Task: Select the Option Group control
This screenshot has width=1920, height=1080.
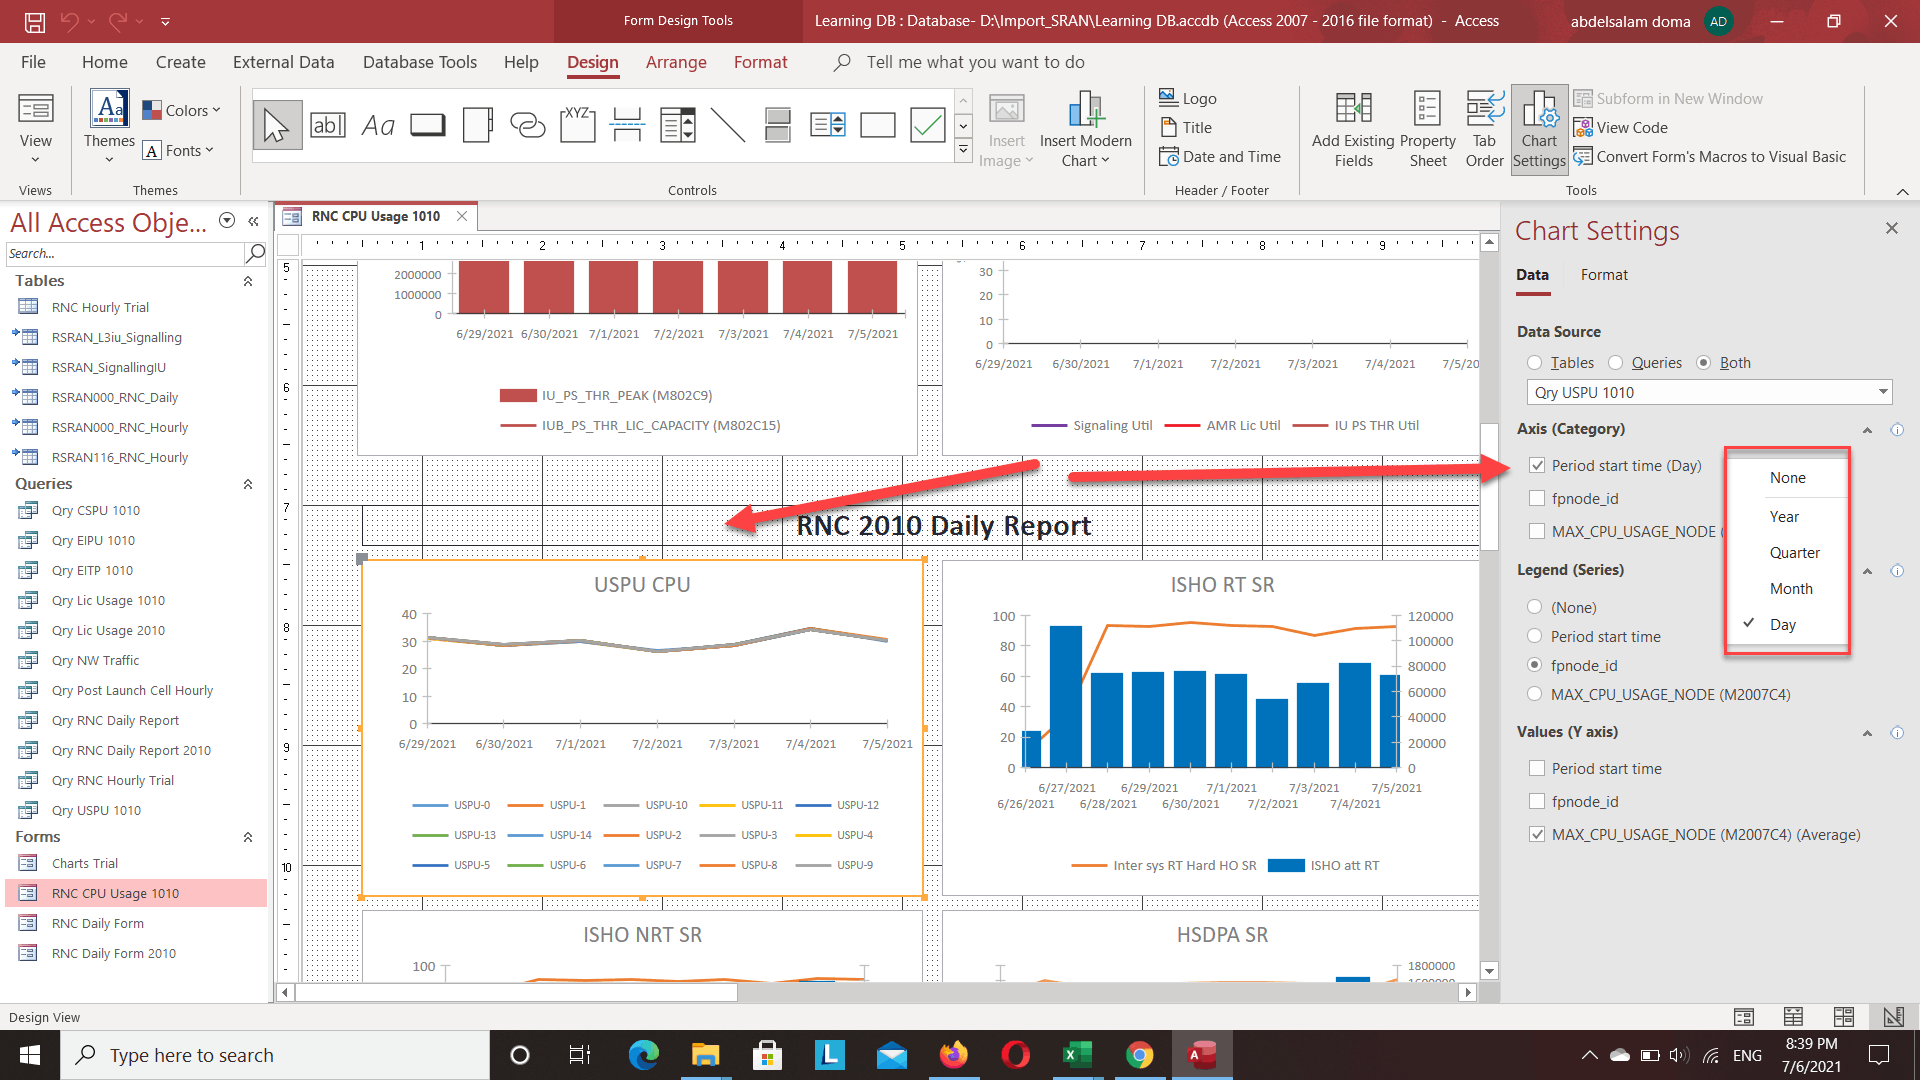Action: [578, 126]
